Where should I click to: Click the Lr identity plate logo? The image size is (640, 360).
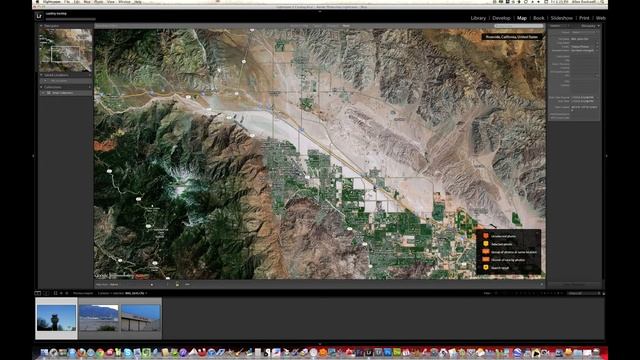pos(39,16)
